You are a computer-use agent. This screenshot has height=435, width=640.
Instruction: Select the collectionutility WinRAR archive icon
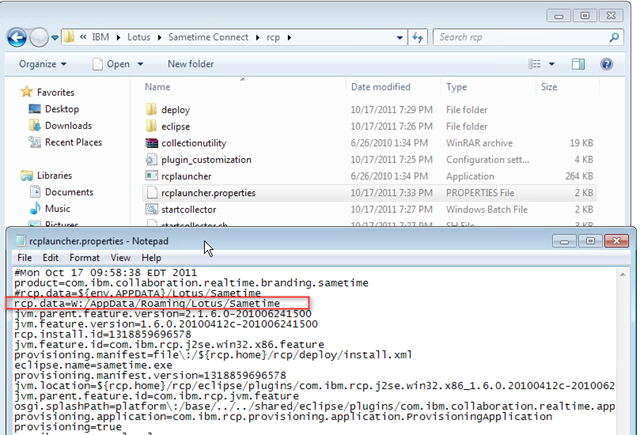151,143
